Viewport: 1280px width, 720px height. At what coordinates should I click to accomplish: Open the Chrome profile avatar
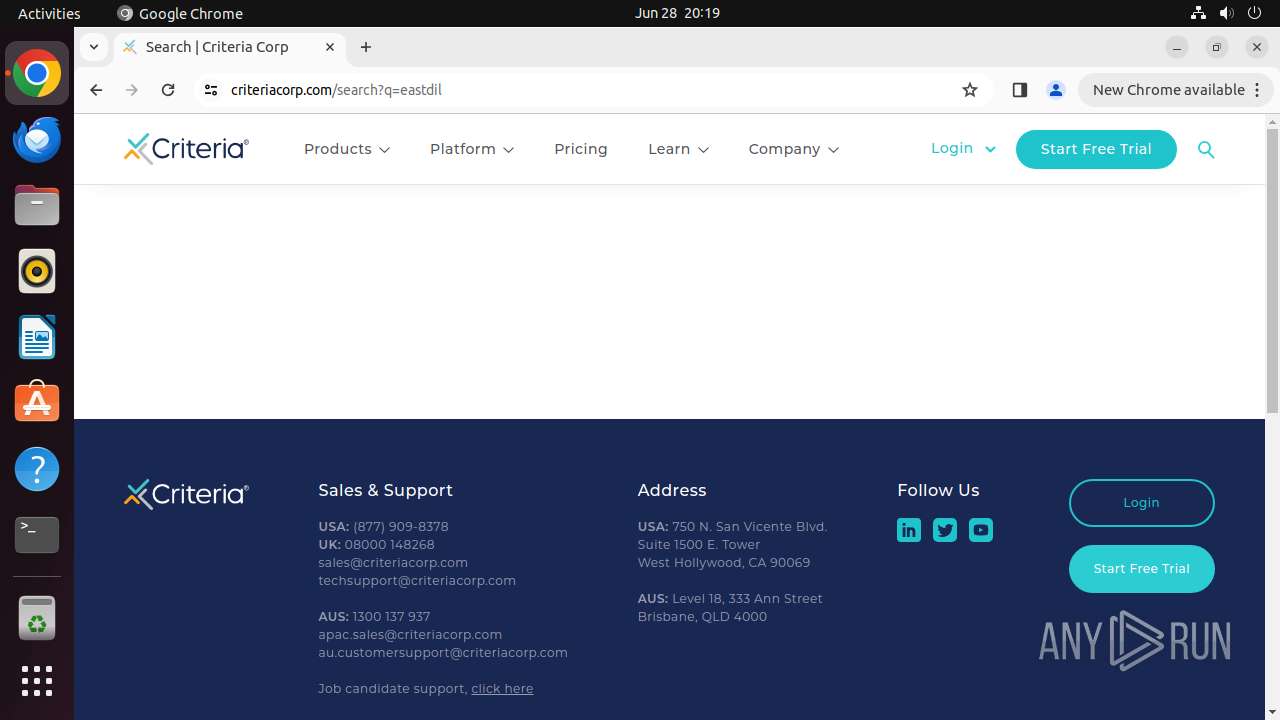coord(1056,90)
